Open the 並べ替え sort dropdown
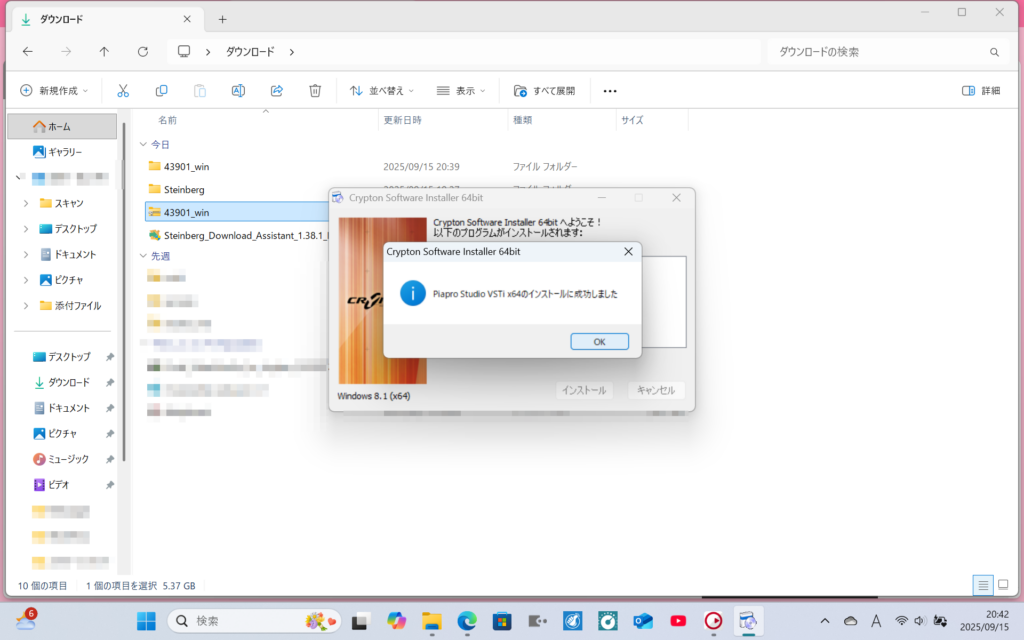The height and width of the screenshot is (640, 1024). 381,90
